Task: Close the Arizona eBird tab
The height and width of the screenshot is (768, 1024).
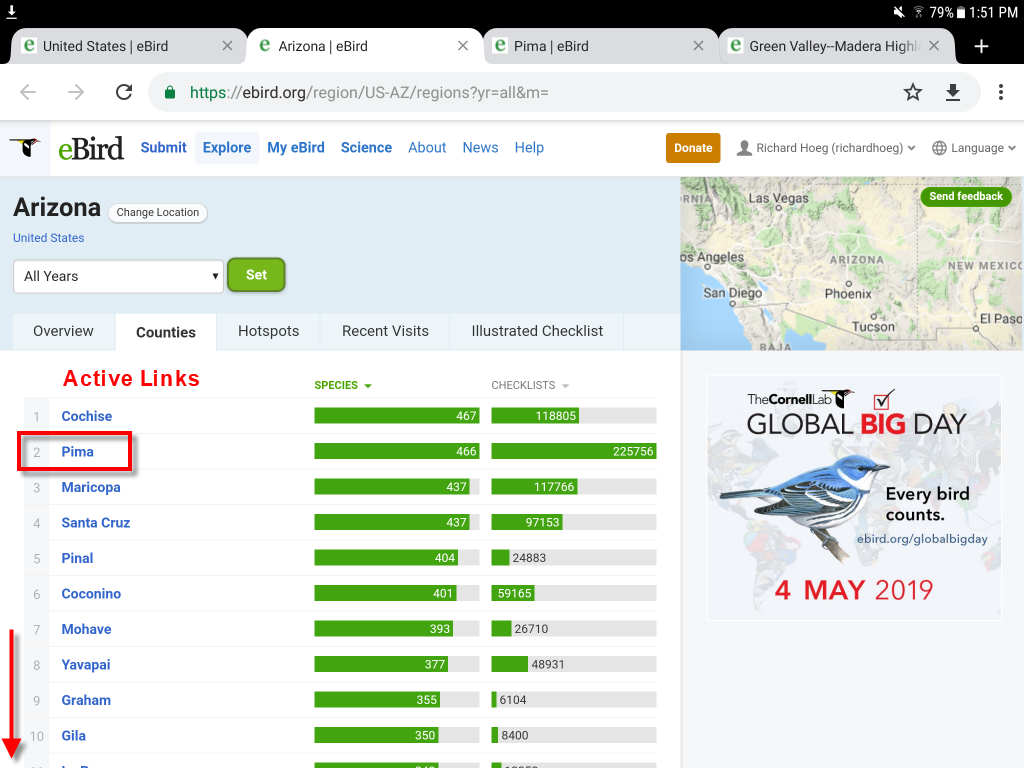Action: (463, 46)
